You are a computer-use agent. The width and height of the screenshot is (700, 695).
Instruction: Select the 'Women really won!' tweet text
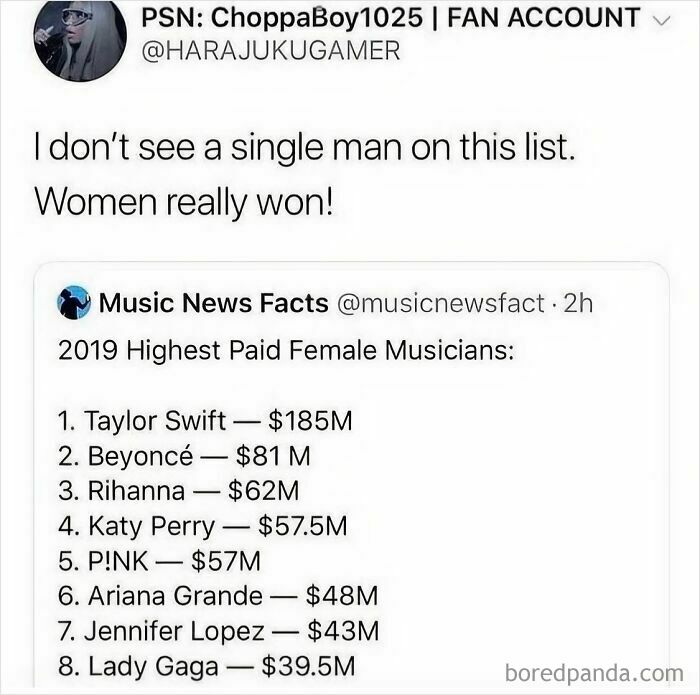click(x=184, y=203)
